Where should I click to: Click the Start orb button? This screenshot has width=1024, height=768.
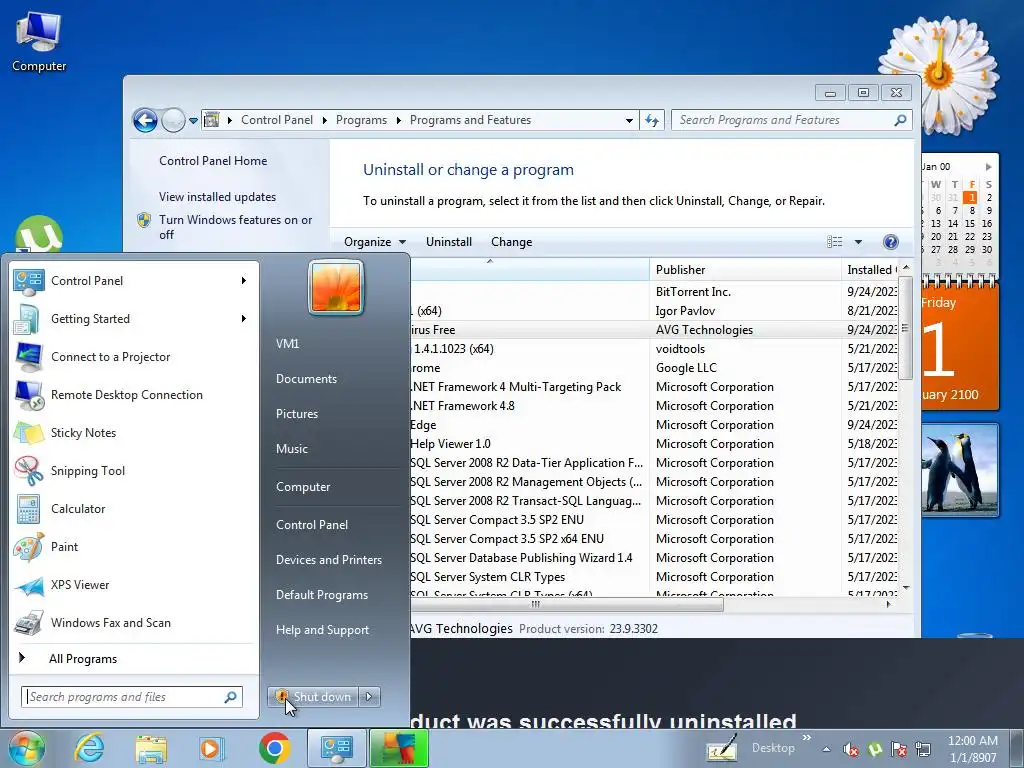[x=26, y=748]
